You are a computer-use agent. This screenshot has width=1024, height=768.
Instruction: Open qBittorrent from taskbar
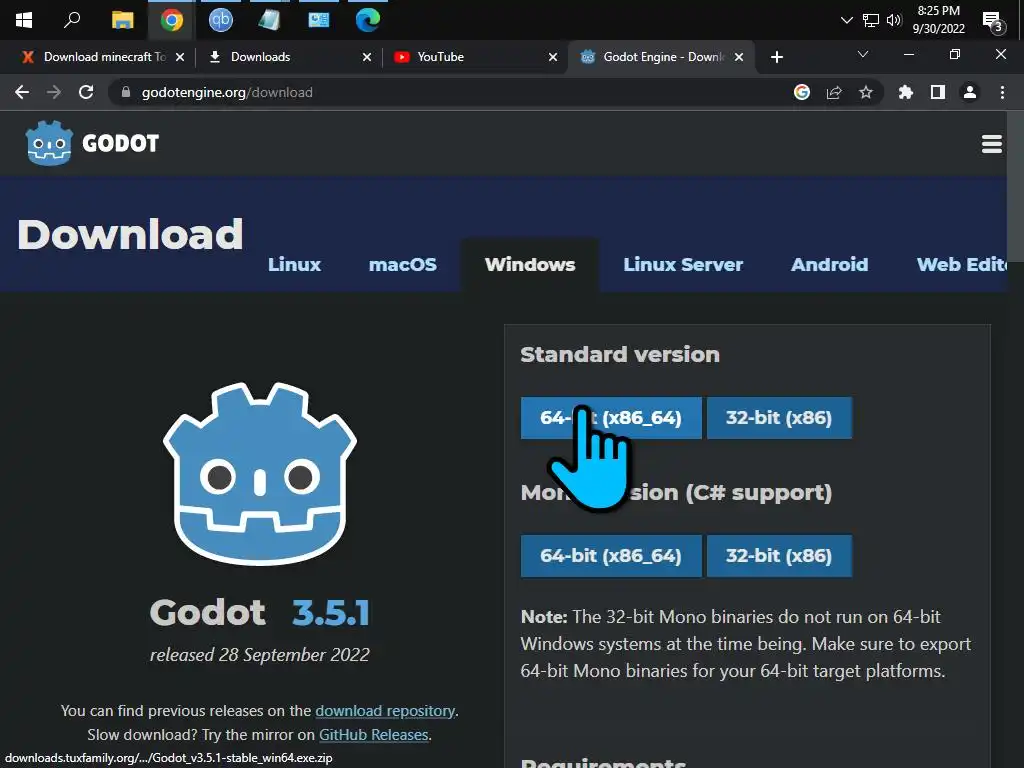[221, 20]
